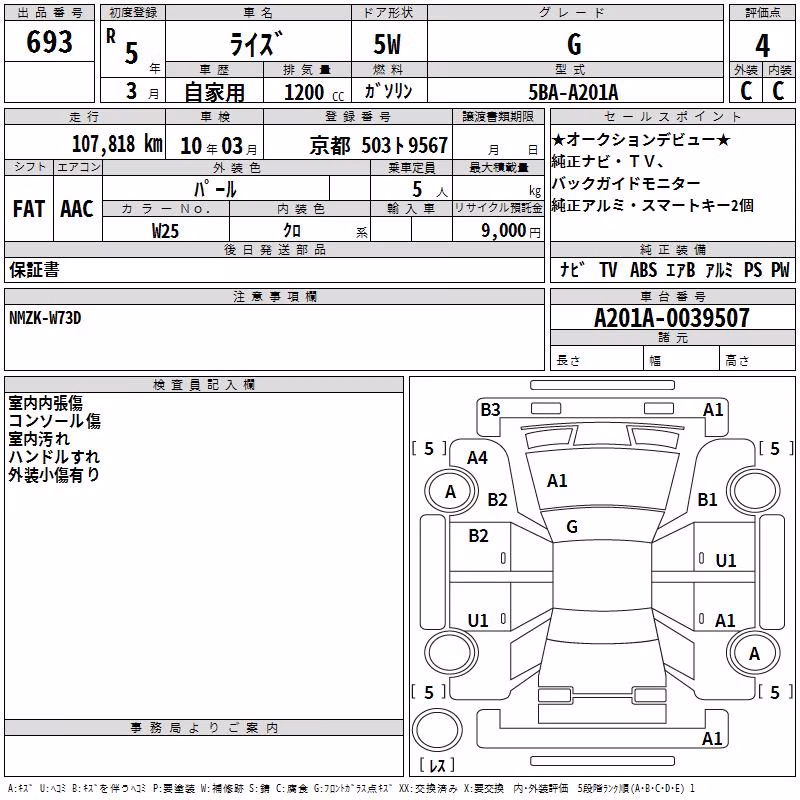
Task: Click the NMZK-W73D note text
Action: click(x=45, y=318)
